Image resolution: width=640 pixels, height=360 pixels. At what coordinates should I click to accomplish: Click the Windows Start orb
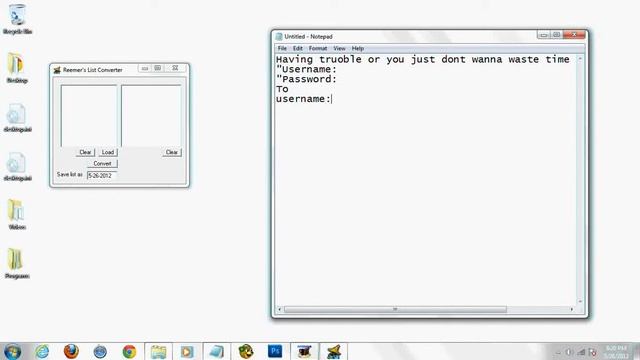pyautogui.click(x=12, y=351)
